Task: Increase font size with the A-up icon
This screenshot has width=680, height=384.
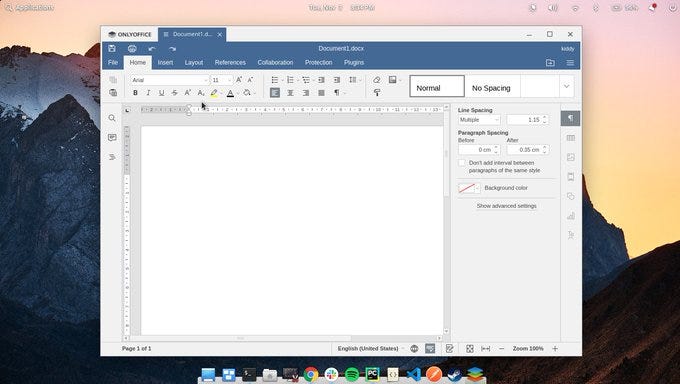Action: pyautogui.click(x=239, y=80)
